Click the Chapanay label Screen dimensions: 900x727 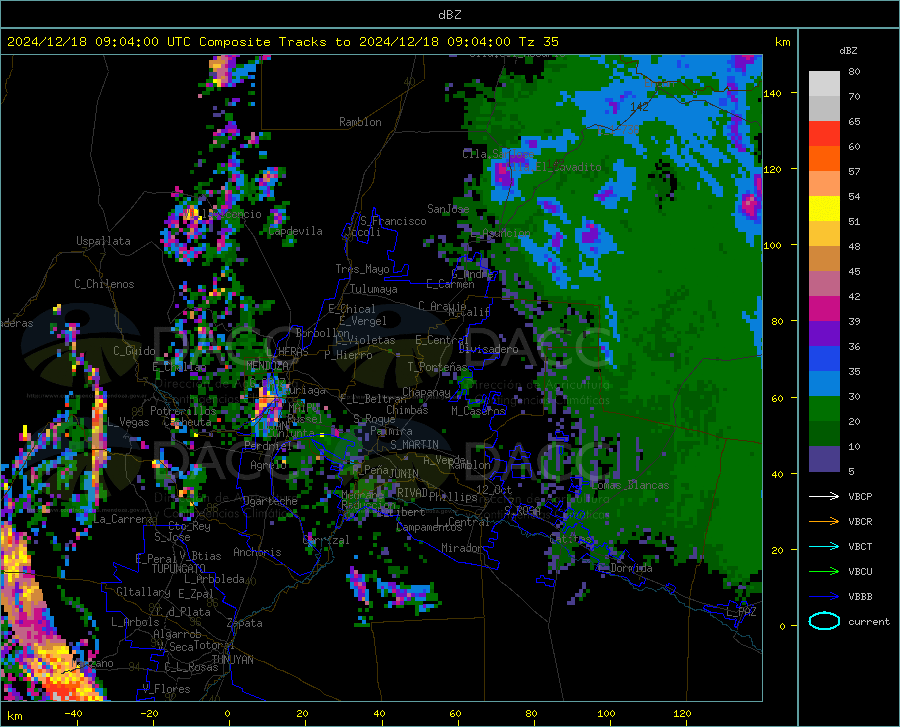(426, 392)
